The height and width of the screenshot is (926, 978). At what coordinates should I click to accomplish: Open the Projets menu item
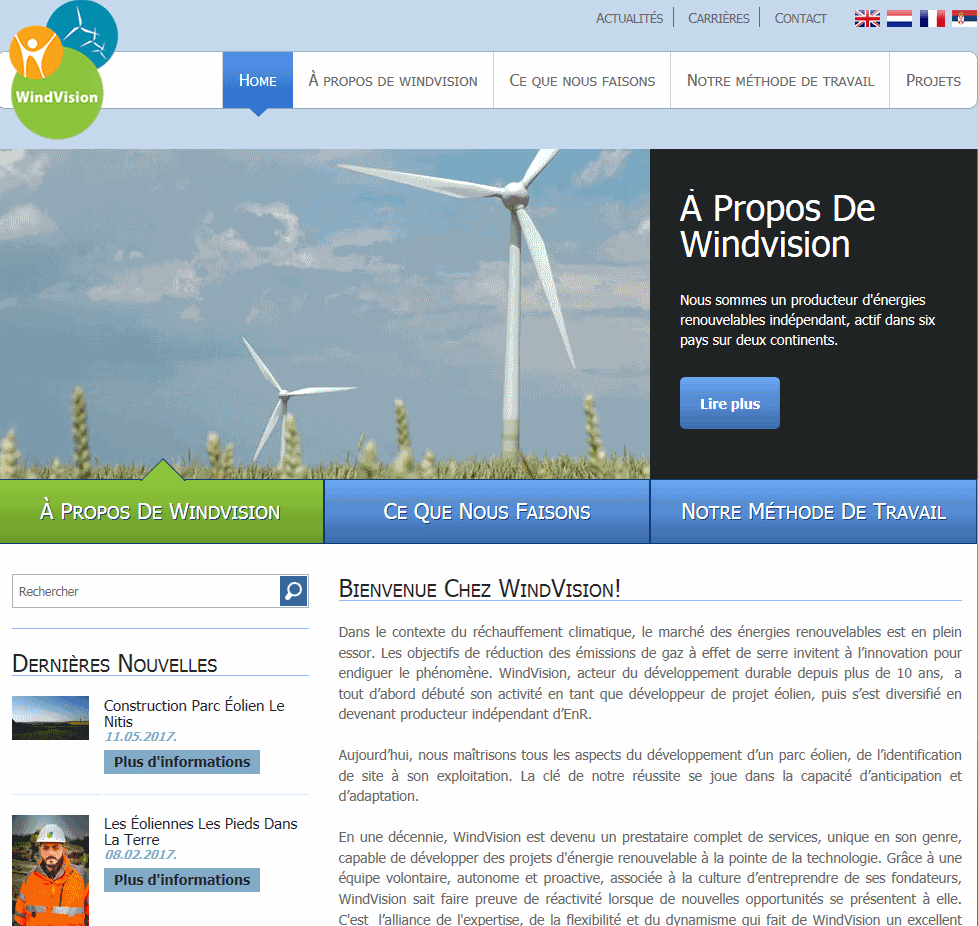click(933, 80)
